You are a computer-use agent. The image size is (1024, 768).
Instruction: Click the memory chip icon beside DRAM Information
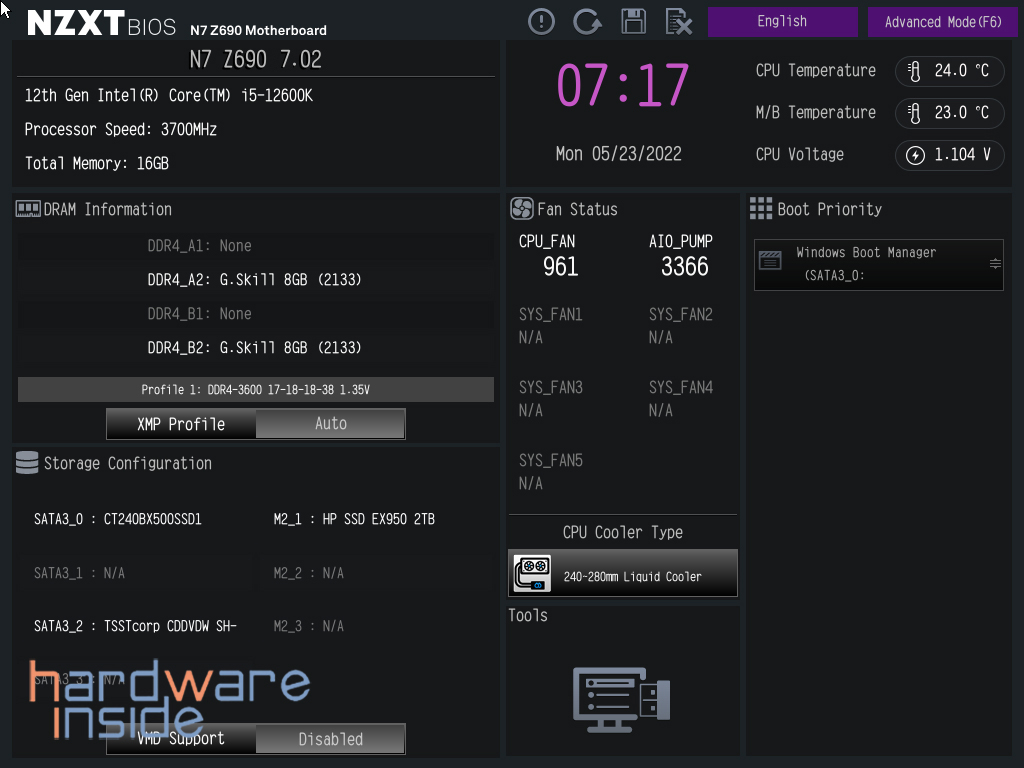[28, 208]
